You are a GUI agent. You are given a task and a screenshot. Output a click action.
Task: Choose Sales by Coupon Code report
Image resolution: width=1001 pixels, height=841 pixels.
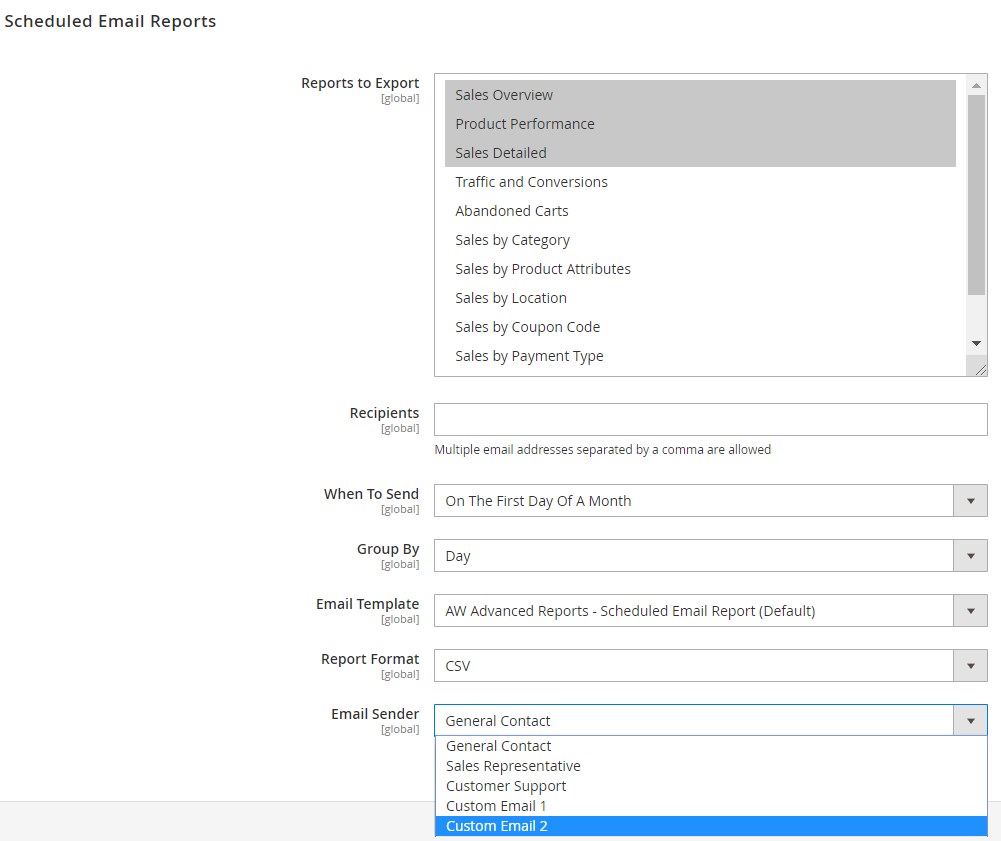point(527,327)
